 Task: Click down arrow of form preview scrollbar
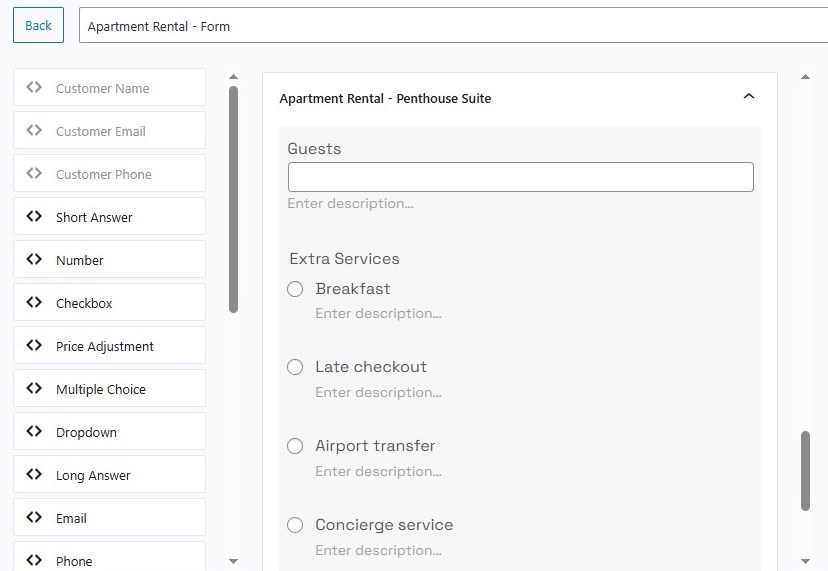pos(805,561)
